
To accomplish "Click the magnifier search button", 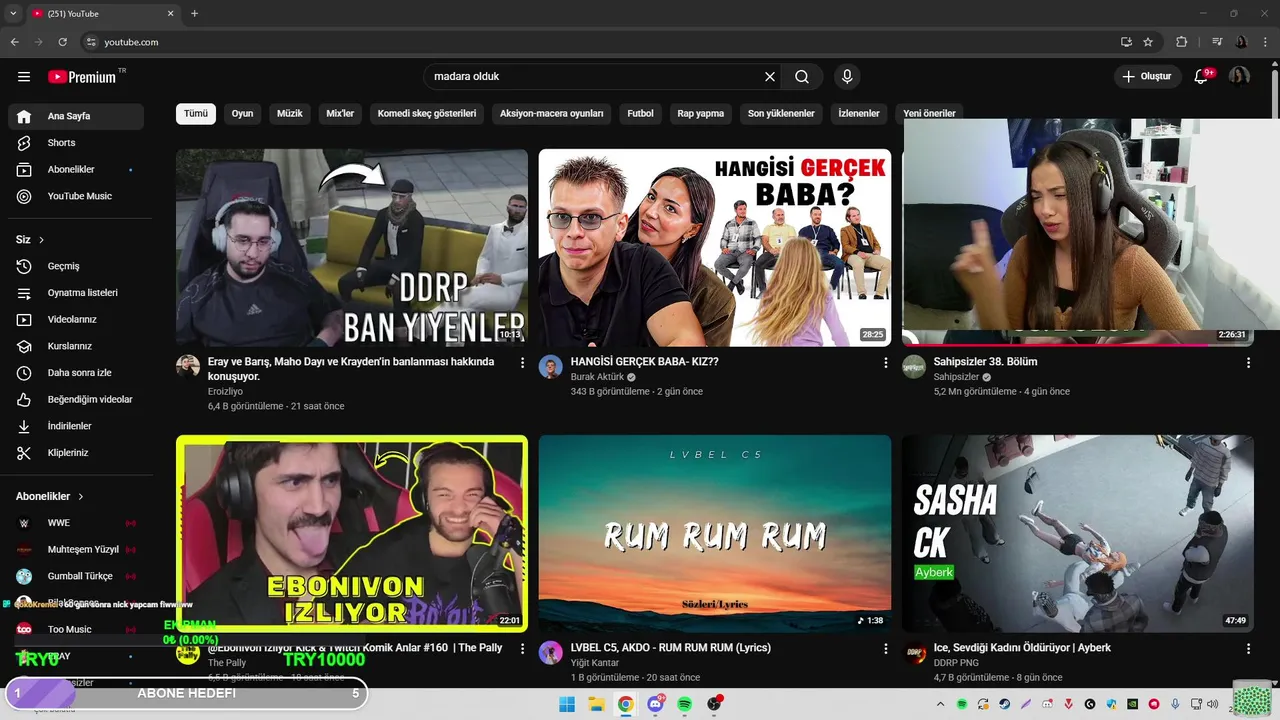I will [x=802, y=77].
